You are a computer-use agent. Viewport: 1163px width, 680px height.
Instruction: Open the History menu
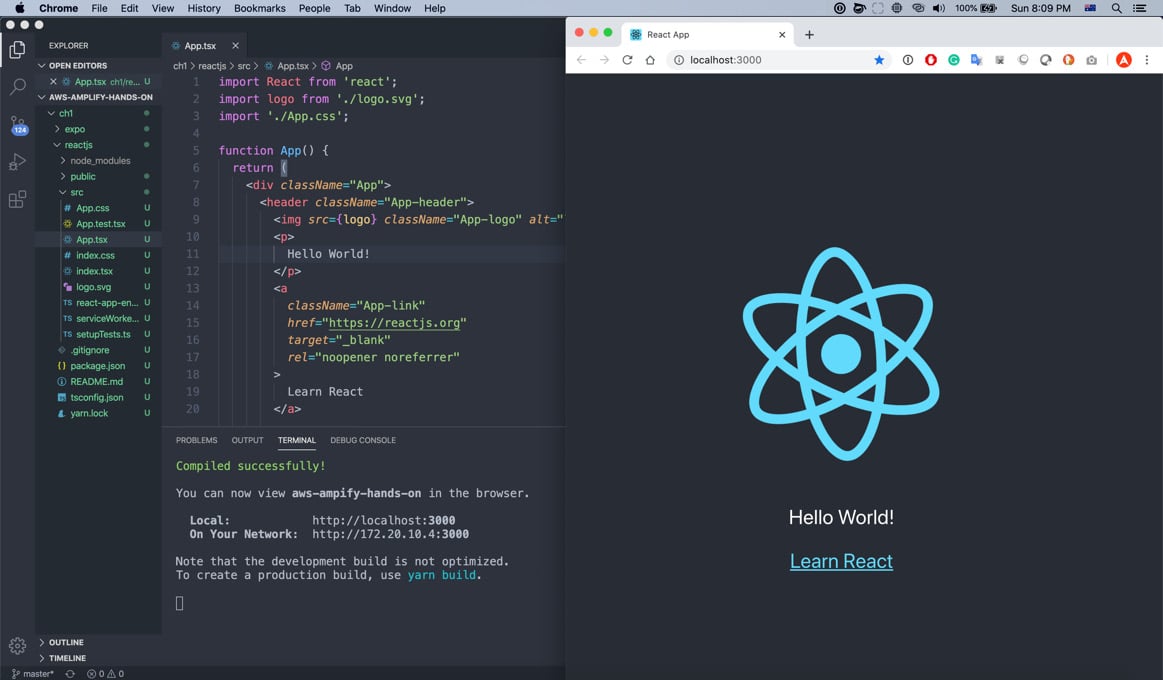204,8
